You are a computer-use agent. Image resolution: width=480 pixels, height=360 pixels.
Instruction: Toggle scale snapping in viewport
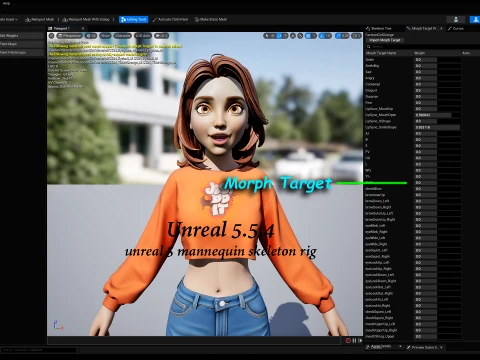tap(338, 36)
